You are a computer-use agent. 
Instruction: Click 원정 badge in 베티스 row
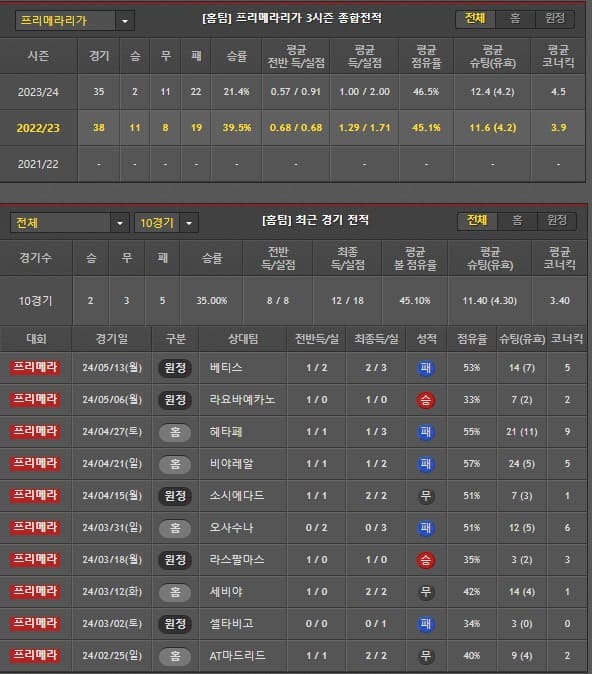point(175,368)
